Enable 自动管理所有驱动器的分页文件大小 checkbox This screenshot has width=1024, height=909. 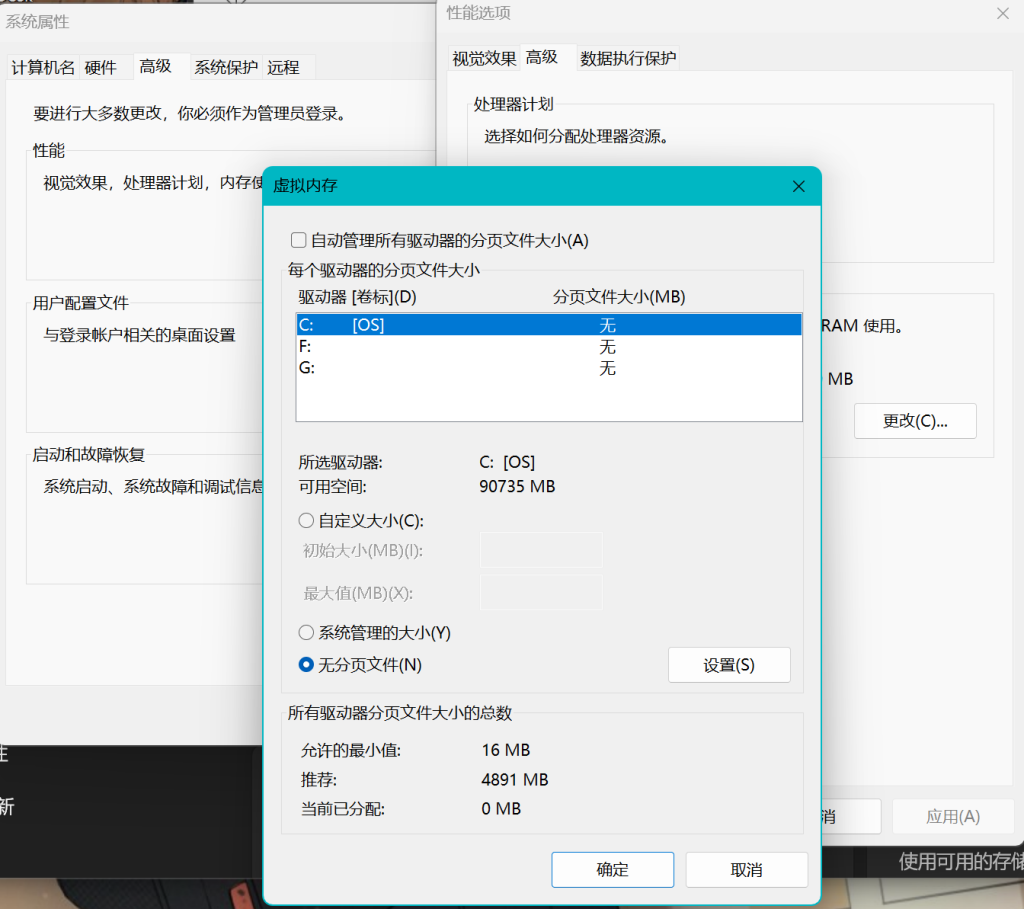(x=298, y=240)
